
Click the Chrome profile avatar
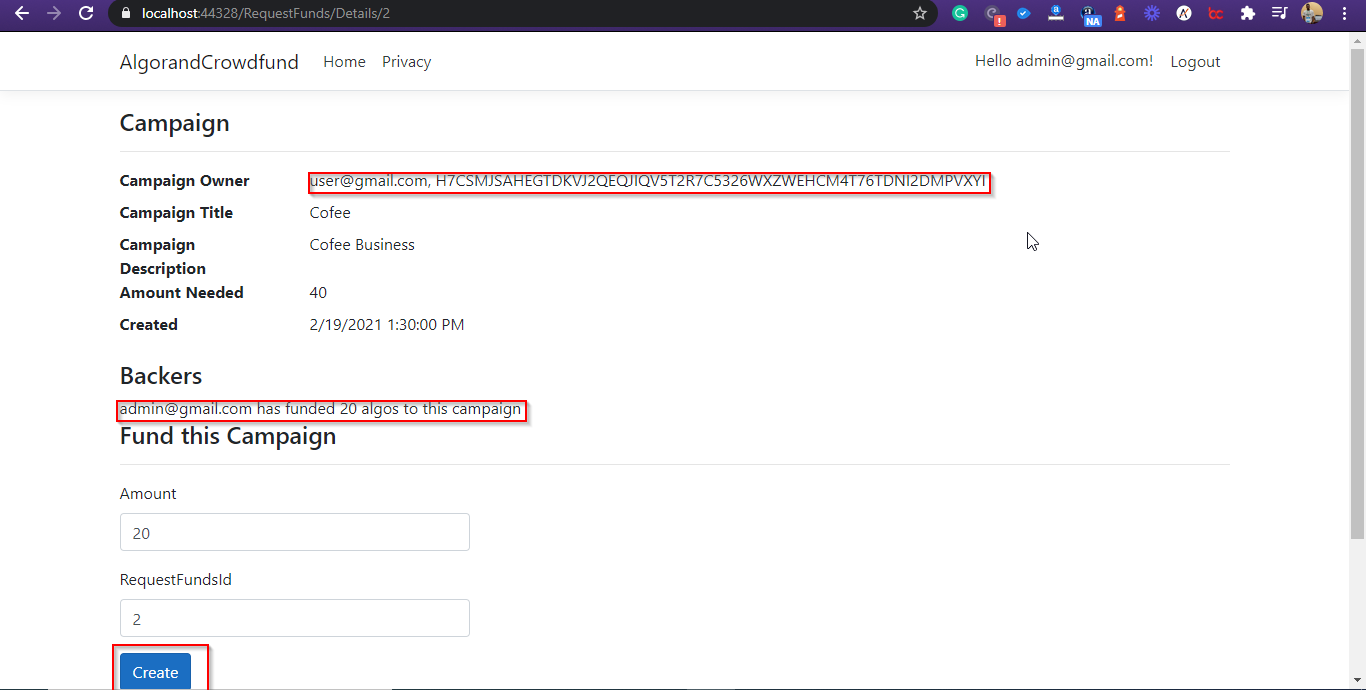click(1311, 14)
